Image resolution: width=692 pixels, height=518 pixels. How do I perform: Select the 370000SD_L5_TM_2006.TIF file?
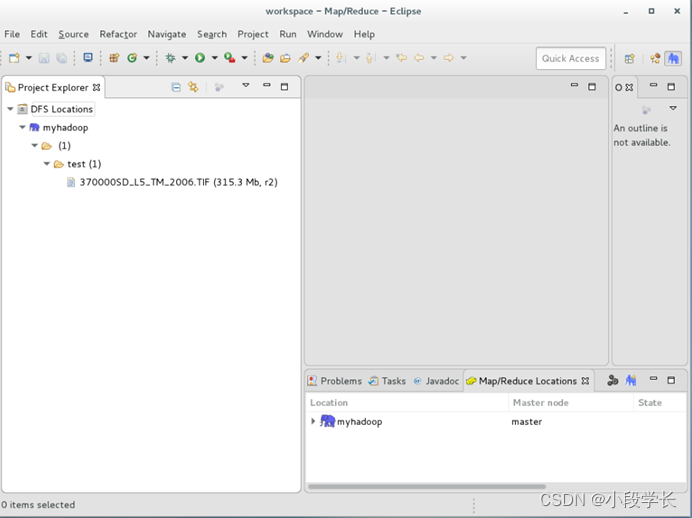178,182
